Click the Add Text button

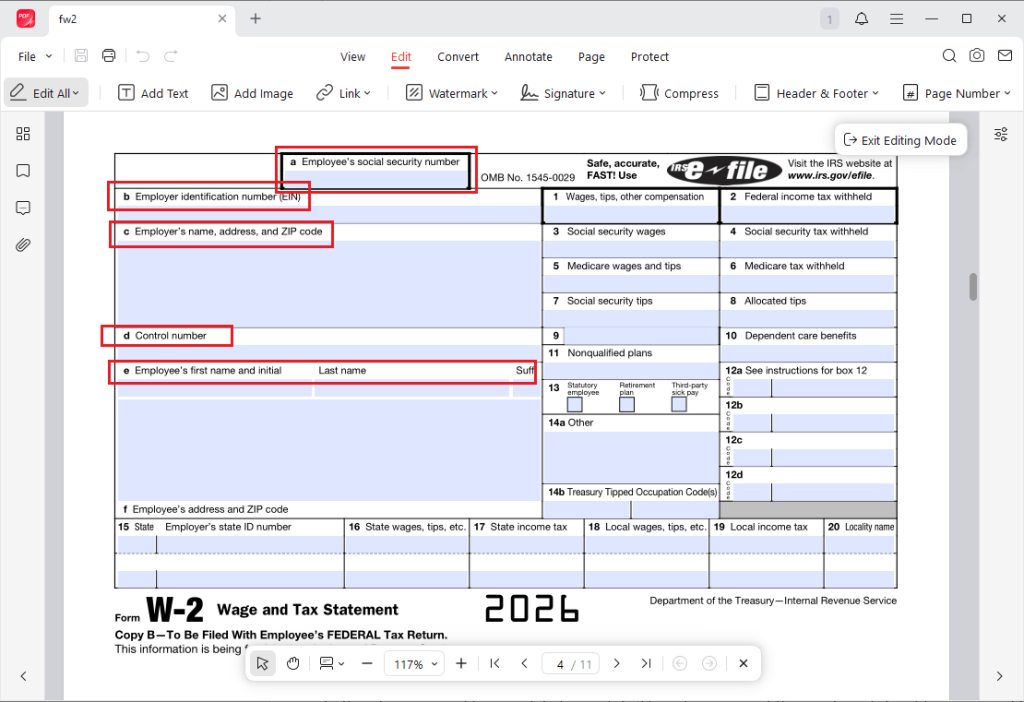(x=153, y=93)
